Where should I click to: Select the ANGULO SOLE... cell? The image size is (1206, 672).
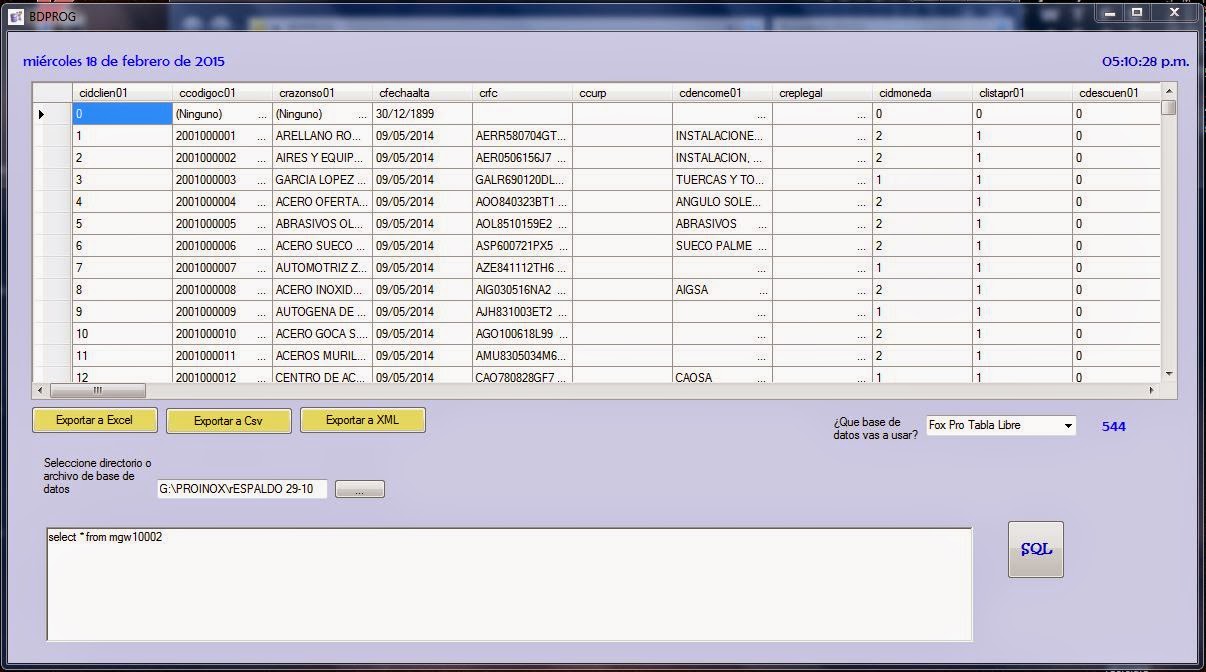pos(722,202)
